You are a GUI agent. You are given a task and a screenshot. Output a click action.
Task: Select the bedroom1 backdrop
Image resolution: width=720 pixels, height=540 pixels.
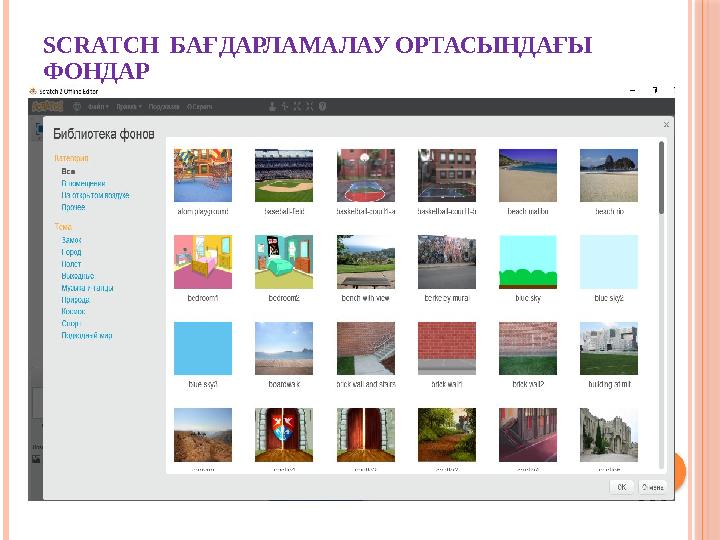tap(202, 262)
